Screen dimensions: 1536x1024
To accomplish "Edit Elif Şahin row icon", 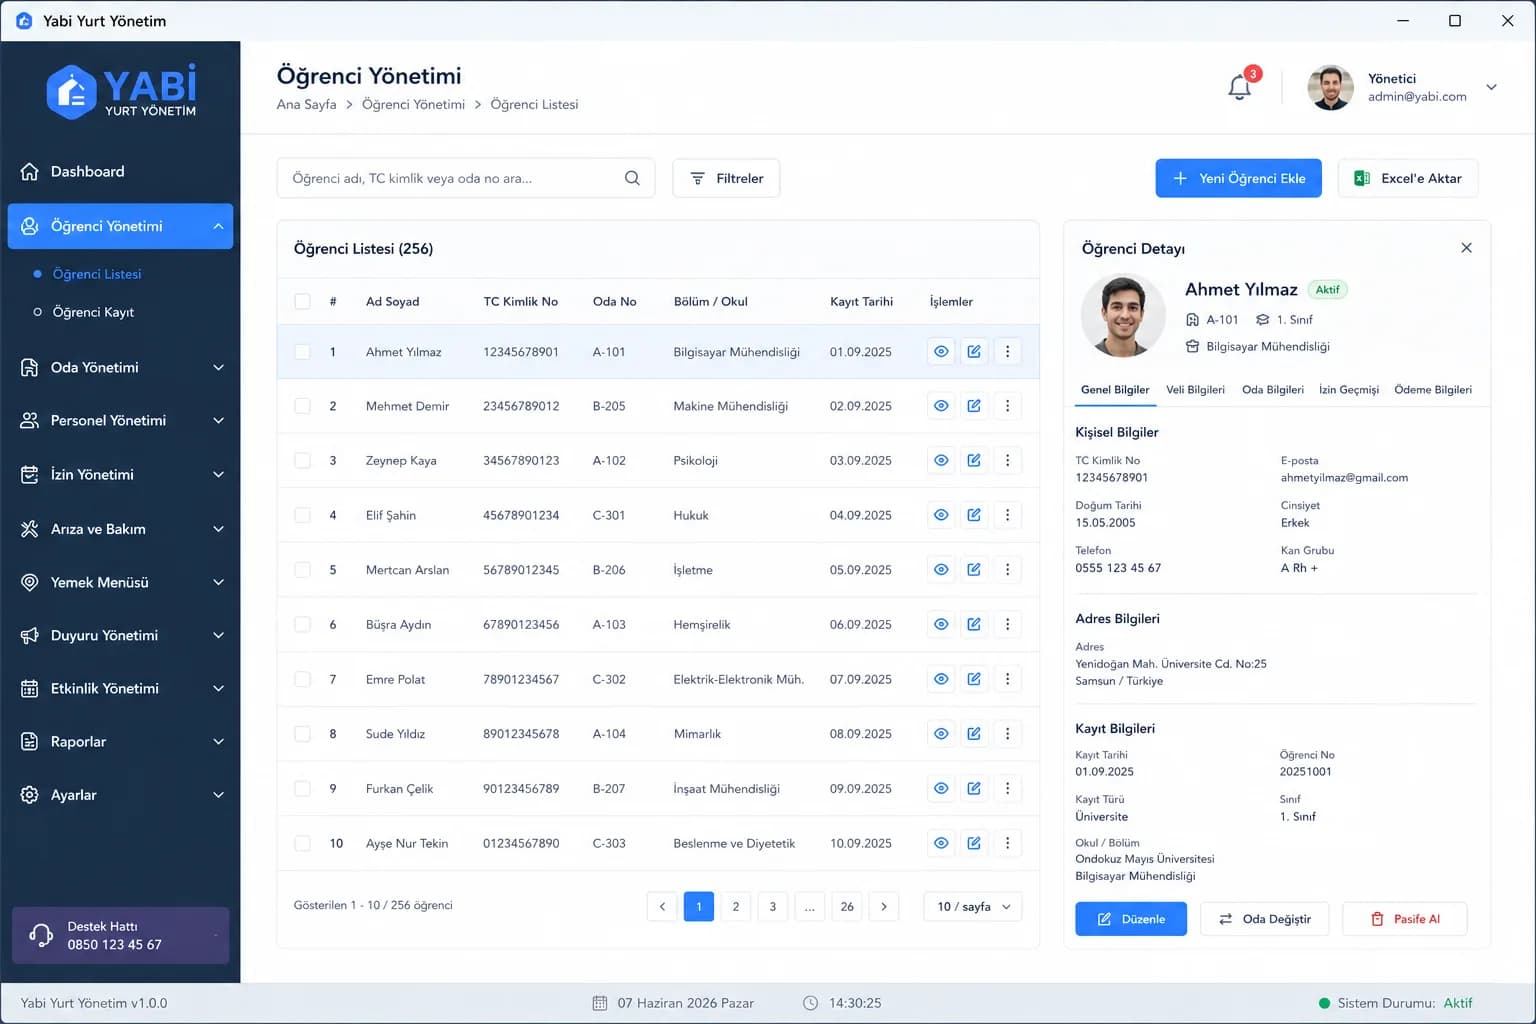I will click(x=974, y=515).
